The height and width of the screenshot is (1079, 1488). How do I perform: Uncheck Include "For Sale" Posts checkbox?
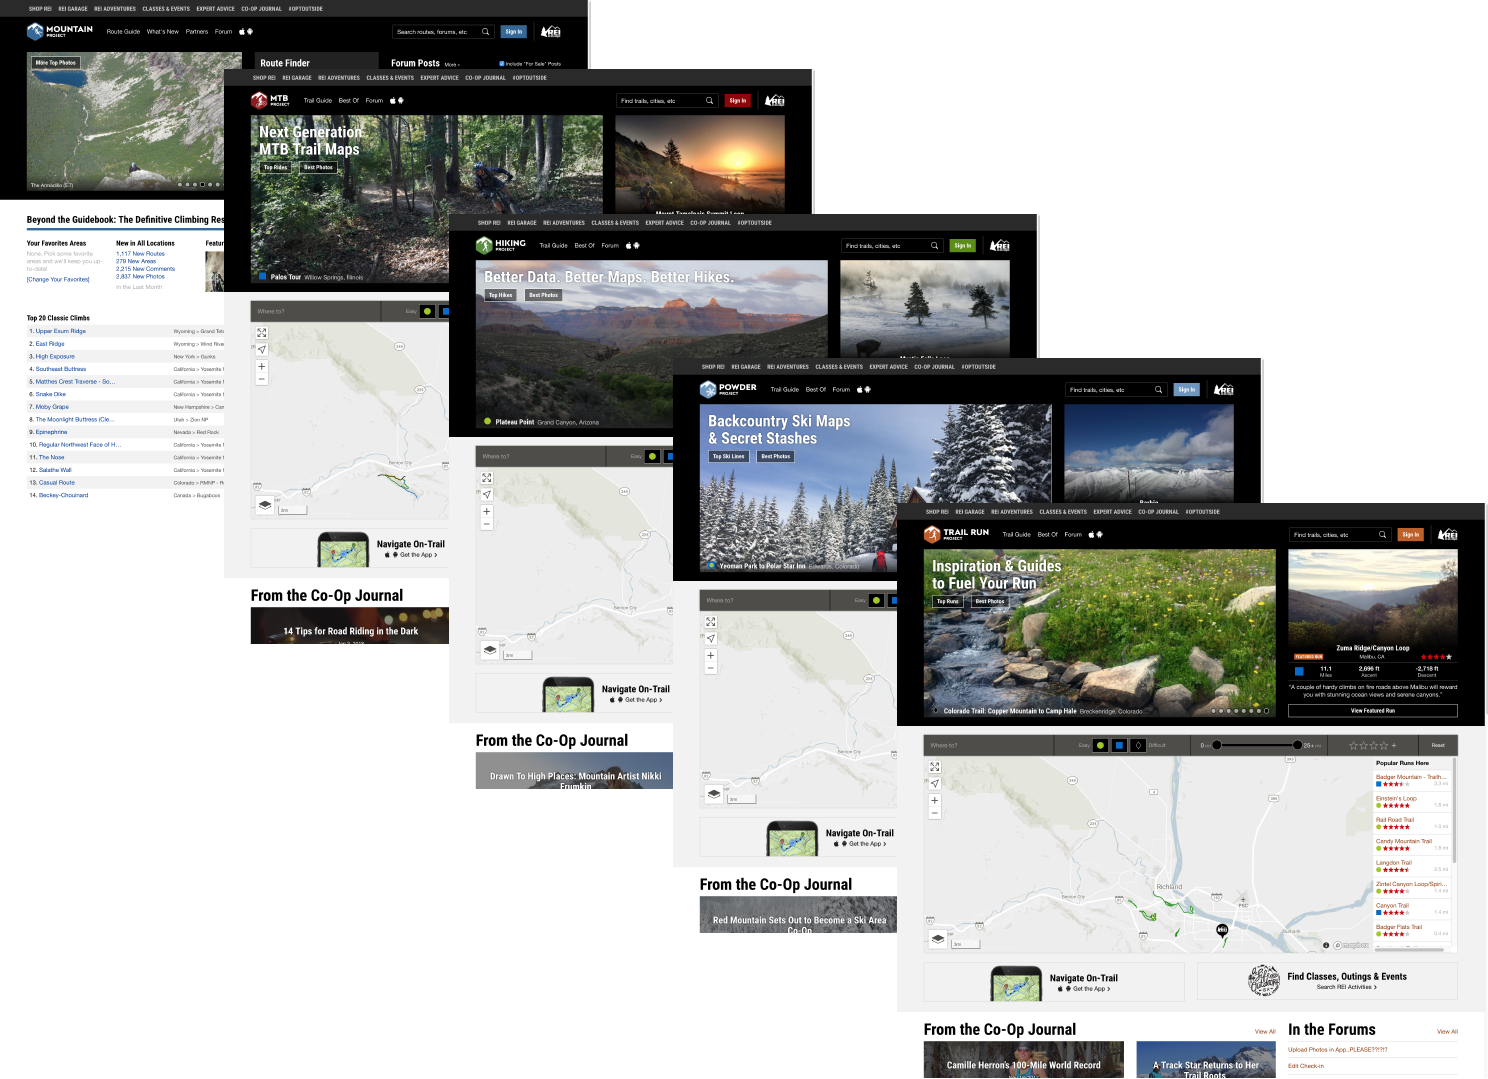click(501, 63)
